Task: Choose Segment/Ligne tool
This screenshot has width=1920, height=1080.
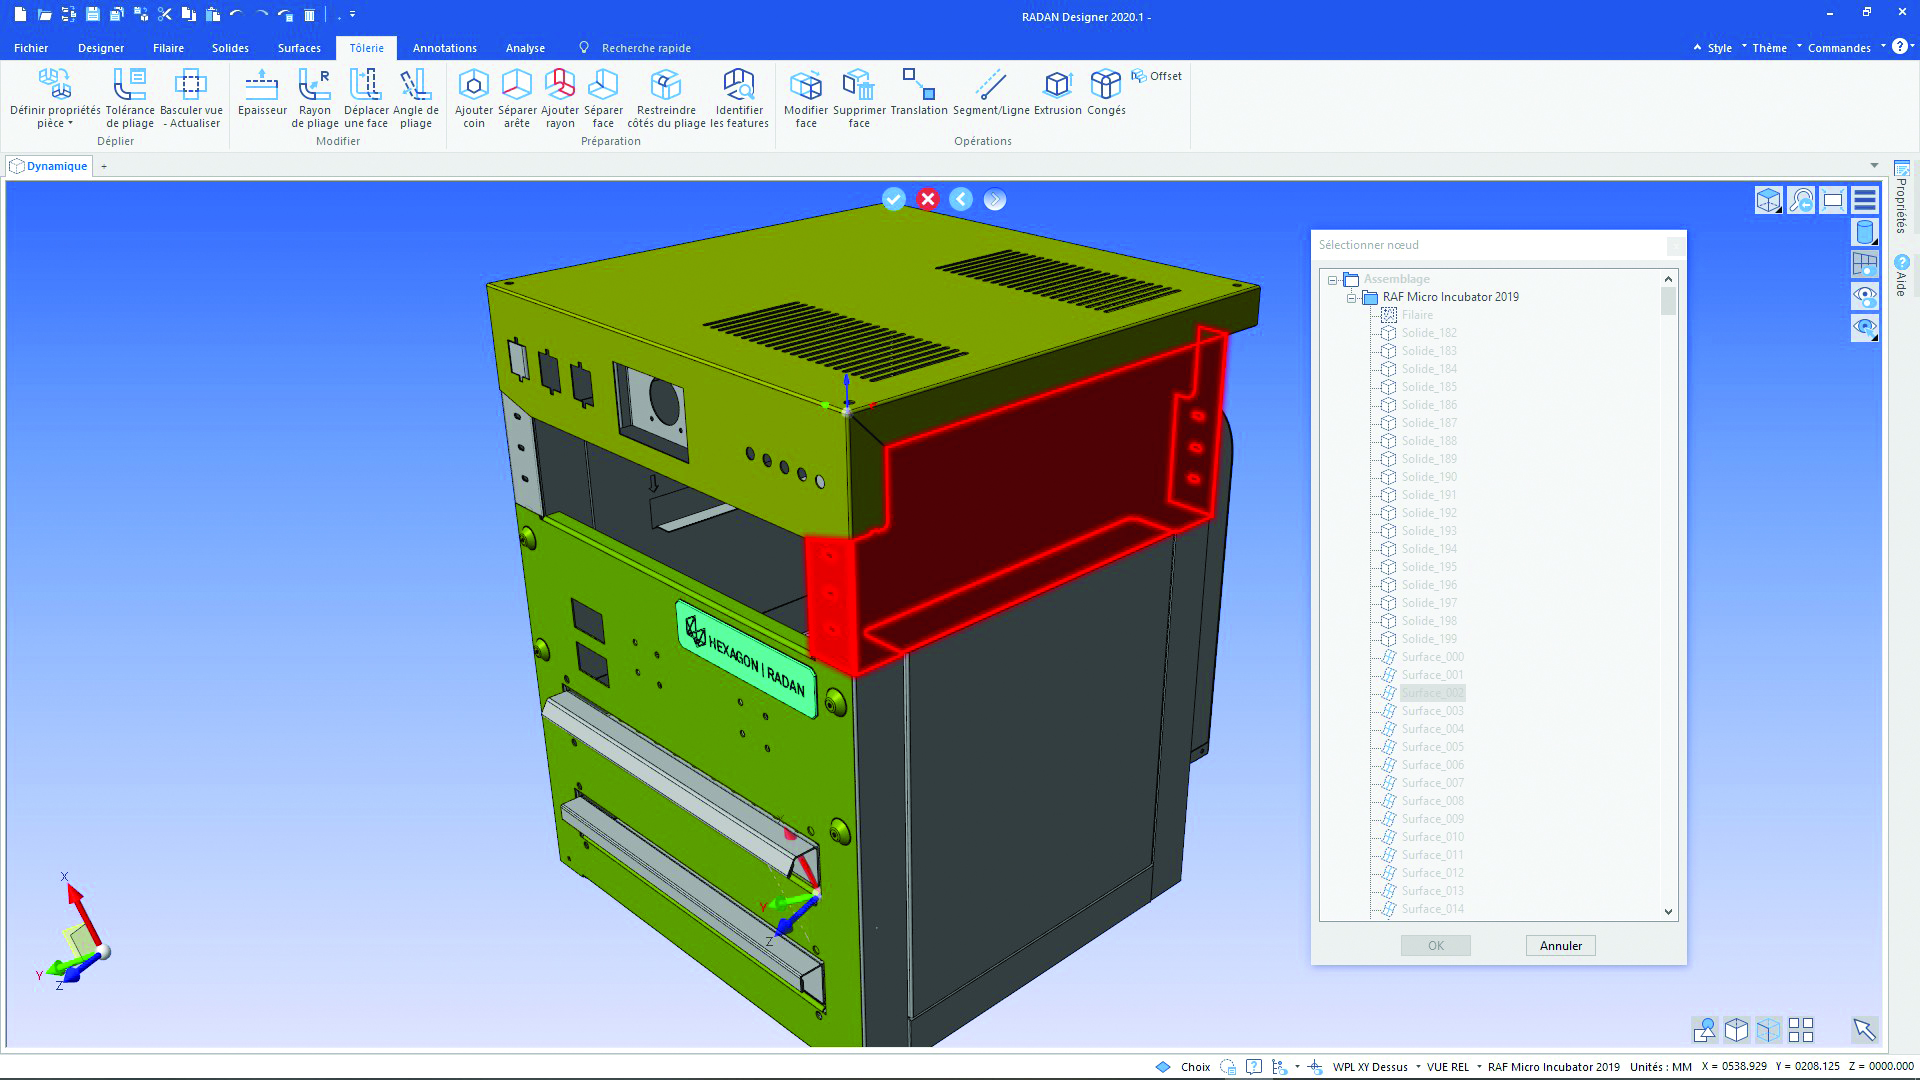Action: tap(991, 92)
